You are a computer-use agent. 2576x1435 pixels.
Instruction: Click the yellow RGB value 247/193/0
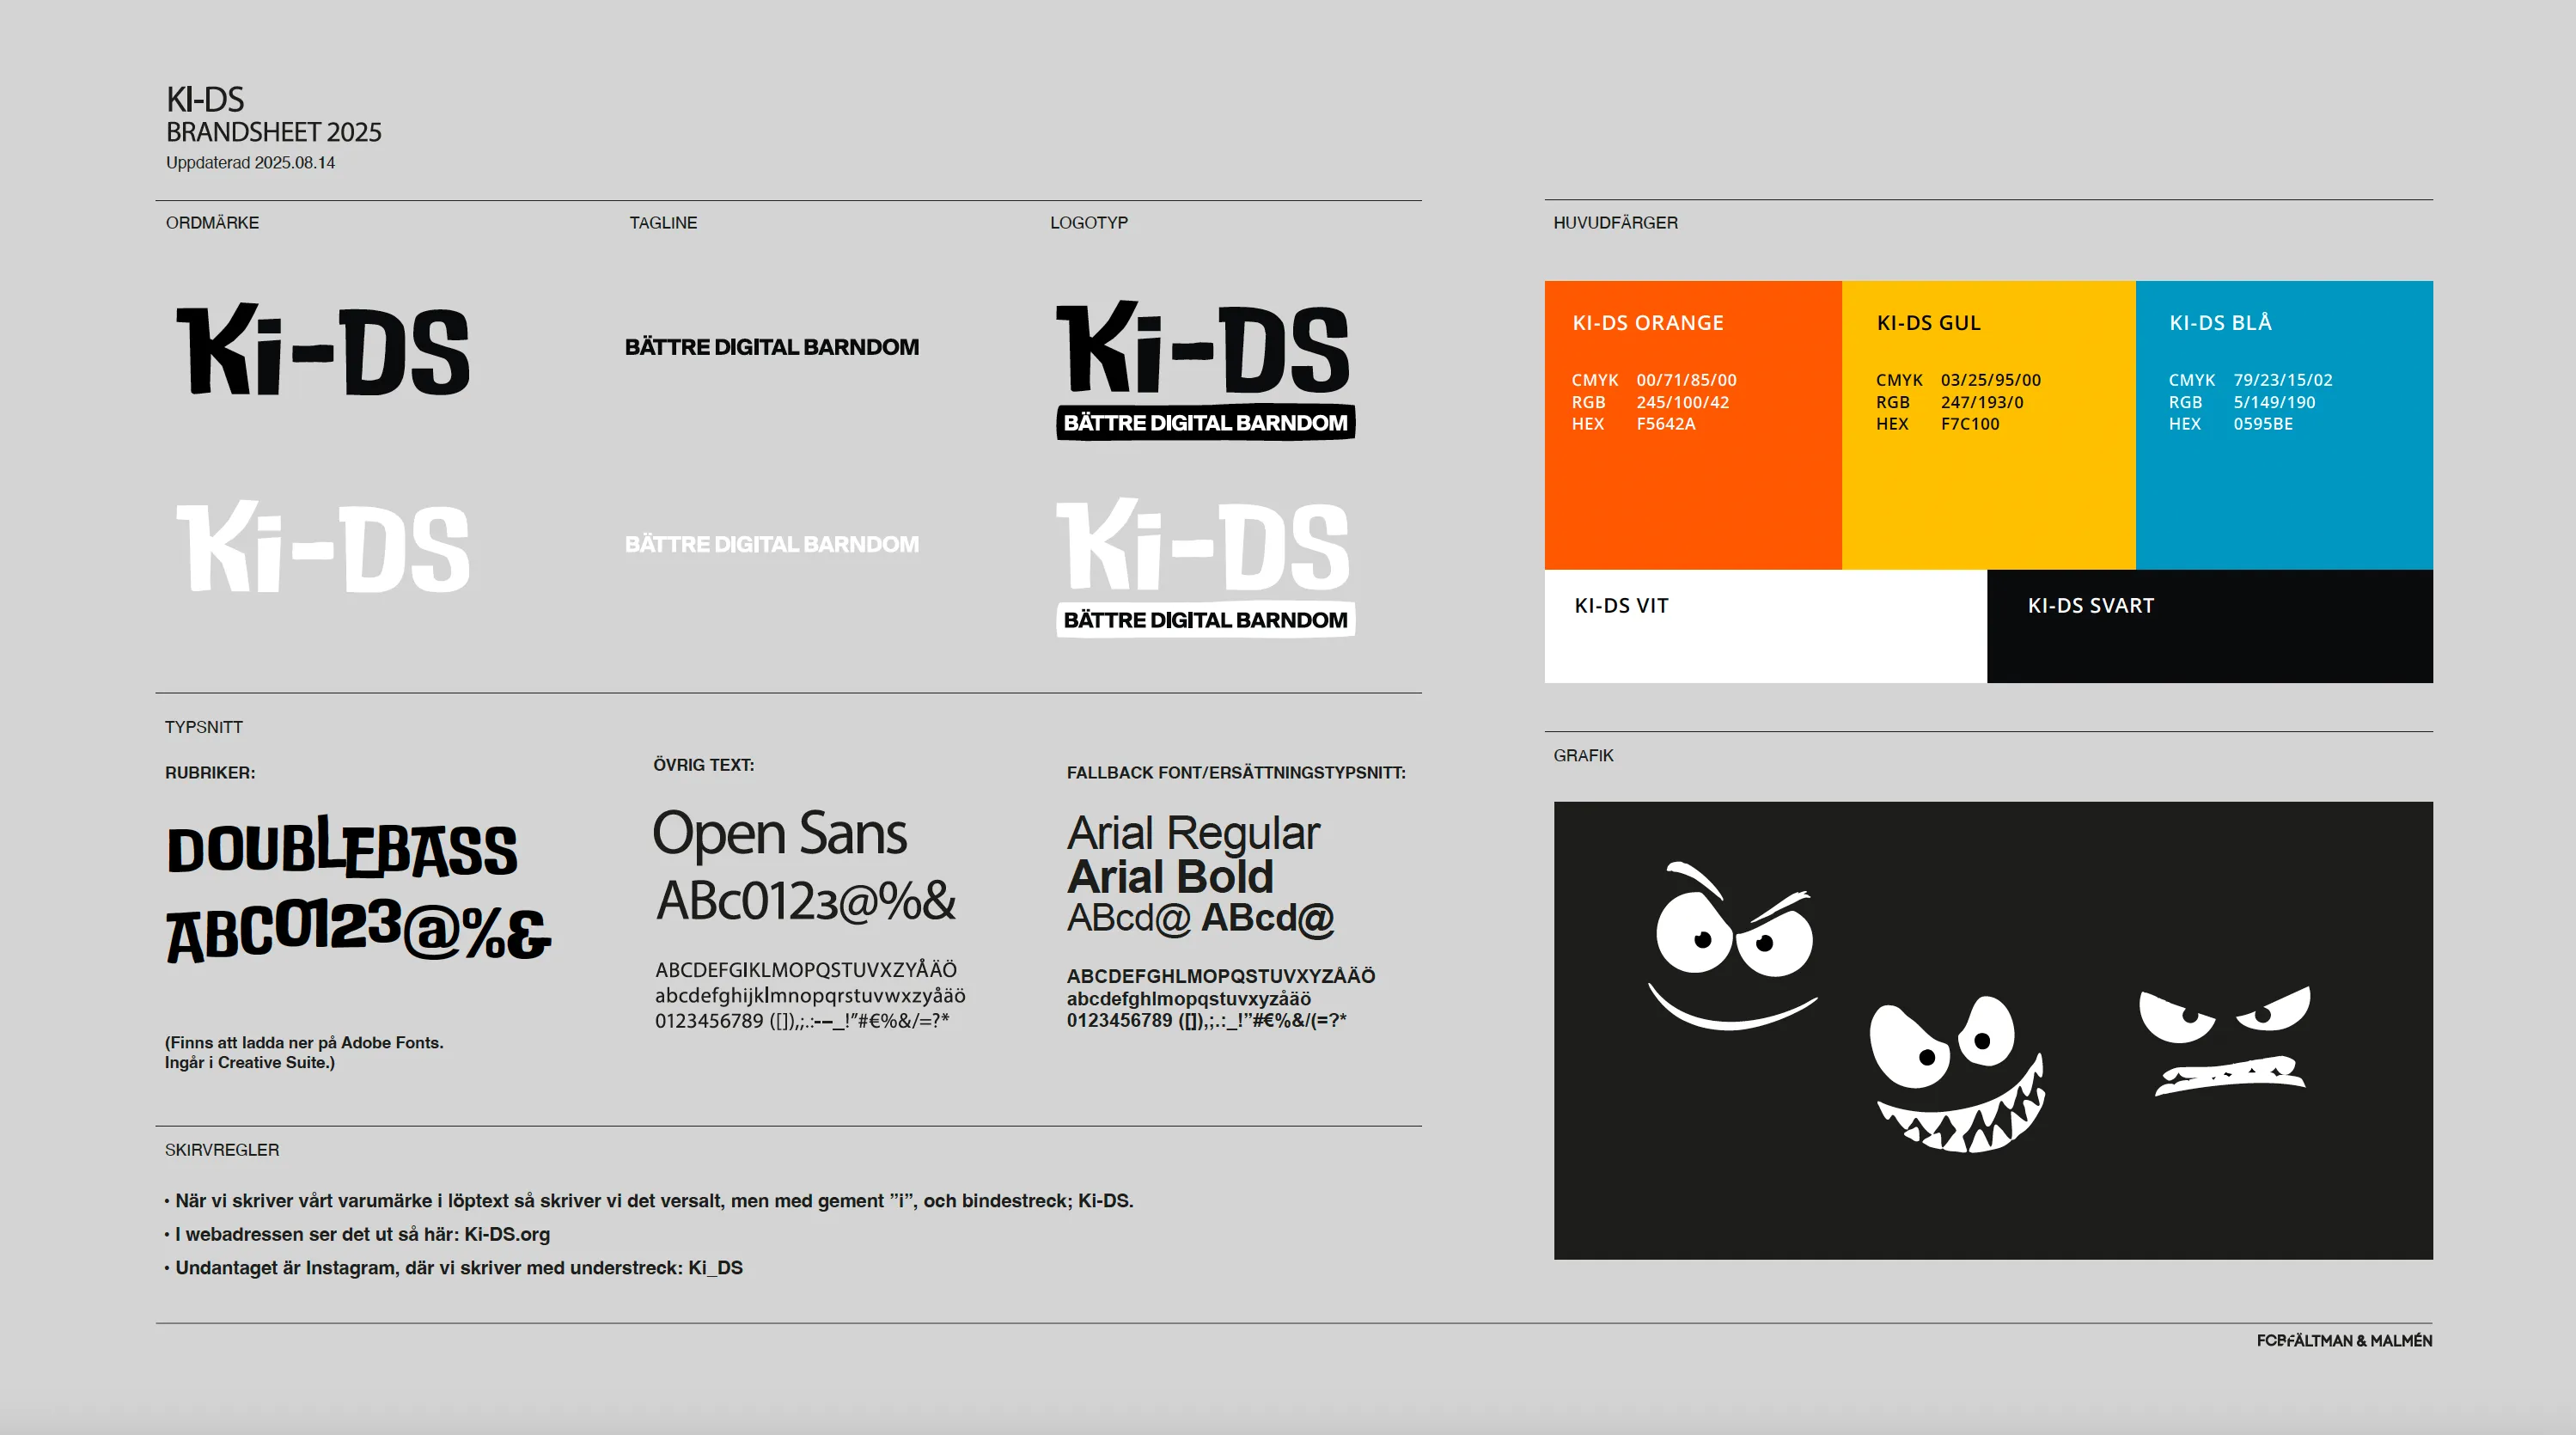point(1982,402)
